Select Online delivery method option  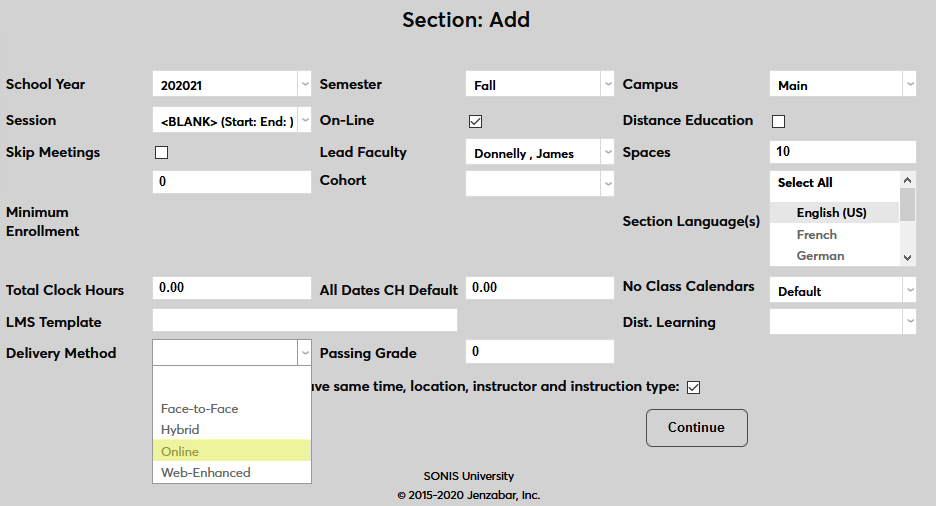(232, 452)
